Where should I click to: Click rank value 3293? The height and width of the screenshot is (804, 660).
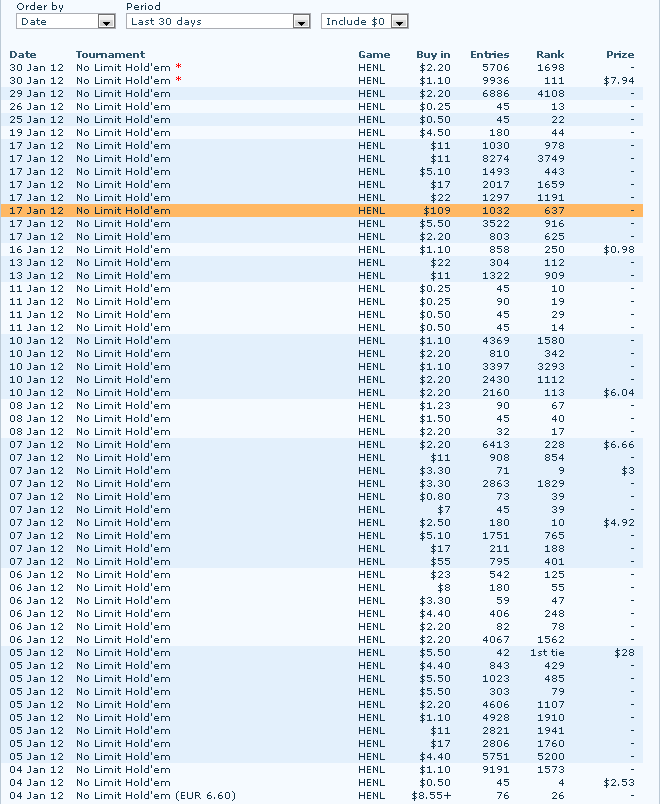point(551,367)
